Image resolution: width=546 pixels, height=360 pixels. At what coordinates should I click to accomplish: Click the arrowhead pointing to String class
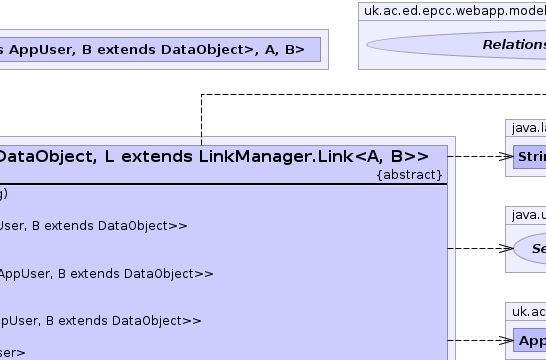(506, 157)
